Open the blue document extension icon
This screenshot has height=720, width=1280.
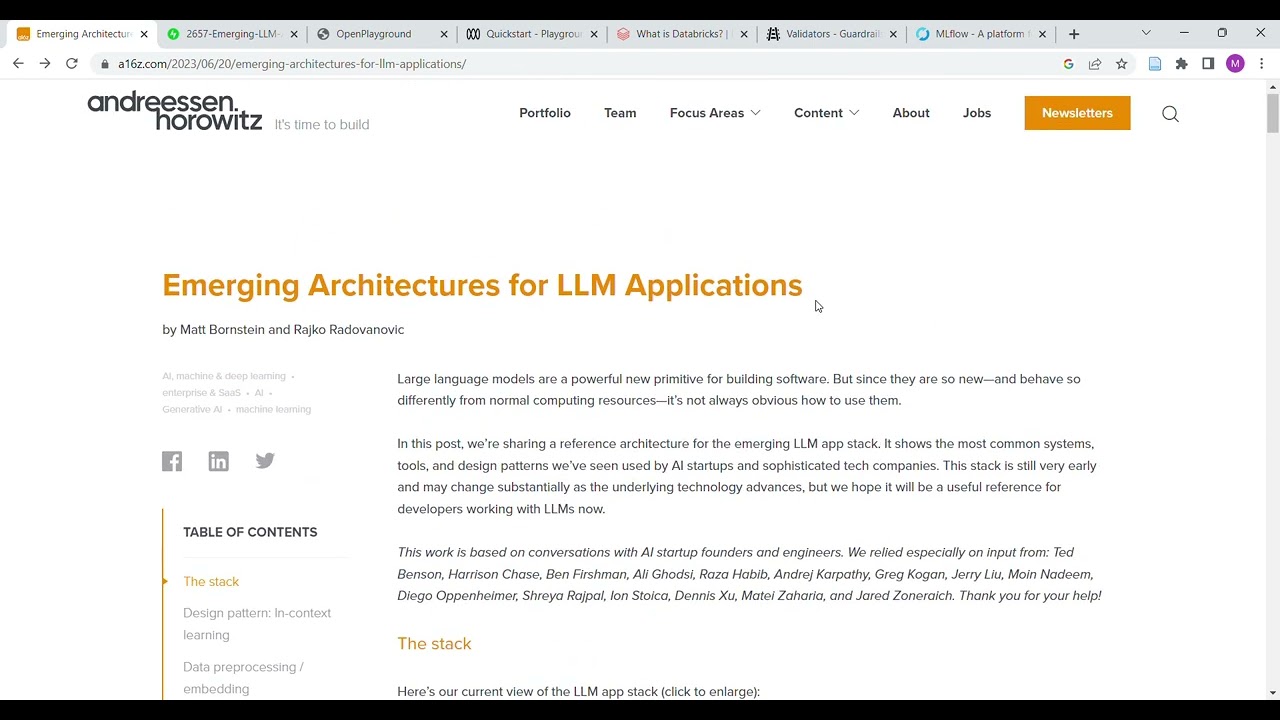click(1155, 64)
